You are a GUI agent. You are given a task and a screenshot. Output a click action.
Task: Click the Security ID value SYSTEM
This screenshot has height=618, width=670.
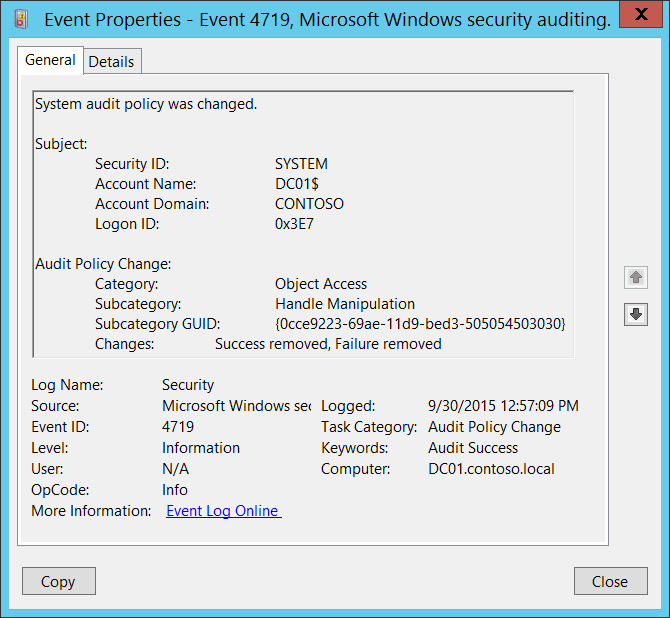point(301,164)
